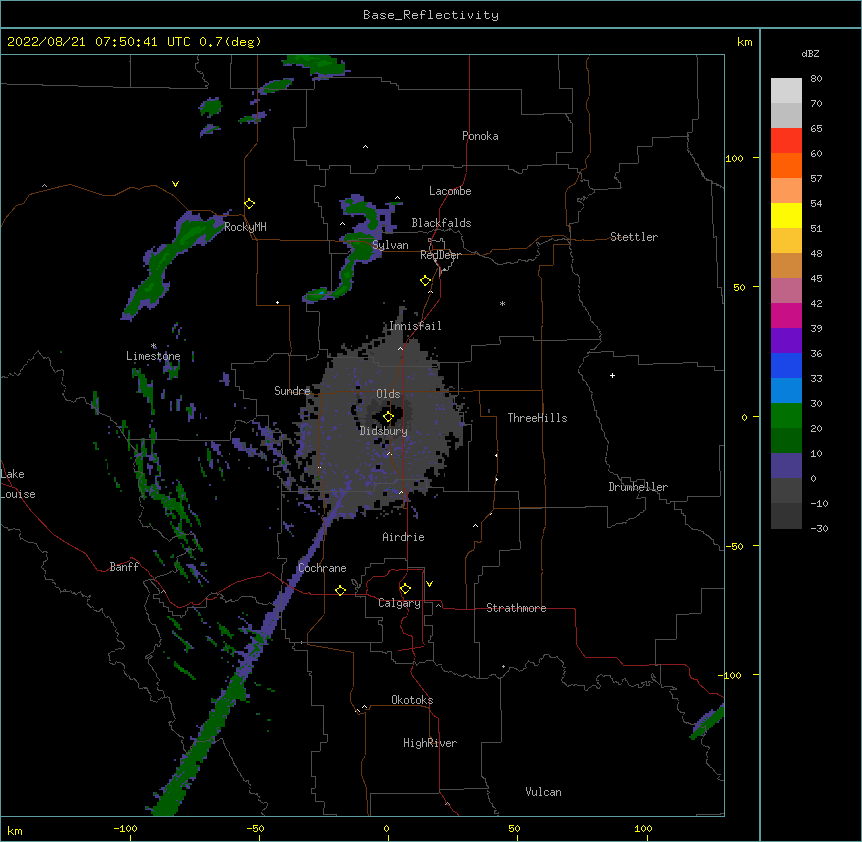862x842 pixels.
Task: Select the white asterisk above the Limestone label
Action: 154,346
